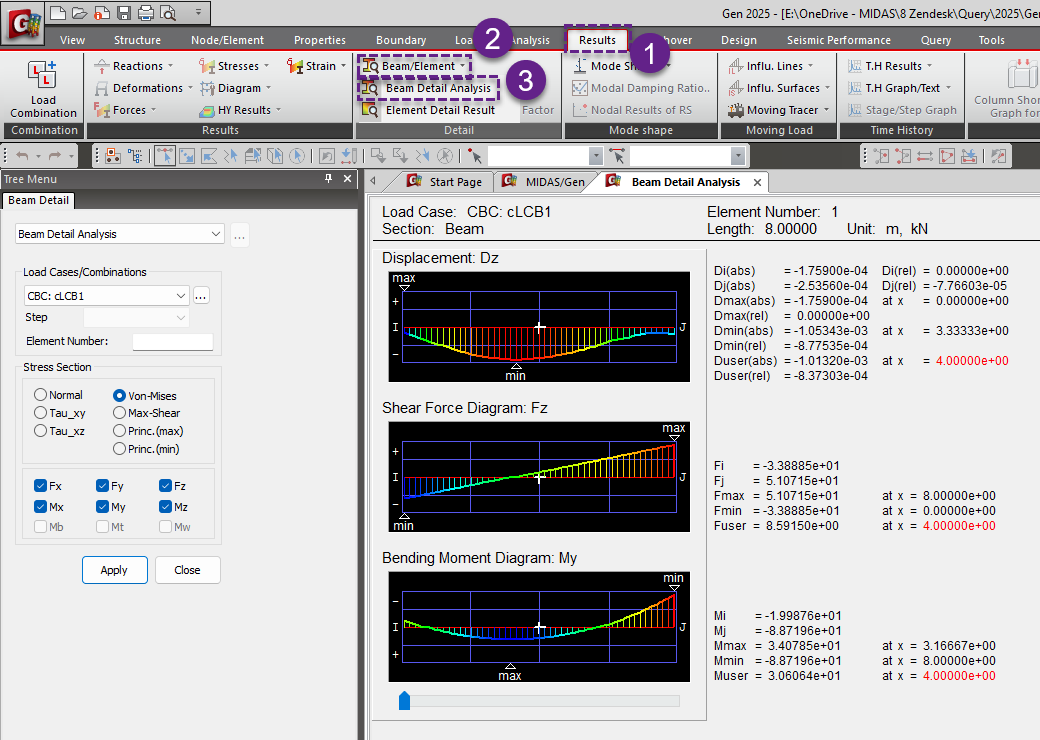Image resolution: width=1040 pixels, height=740 pixels.
Task: Click the Modal Damping Ratio icon
Action: [580, 88]
